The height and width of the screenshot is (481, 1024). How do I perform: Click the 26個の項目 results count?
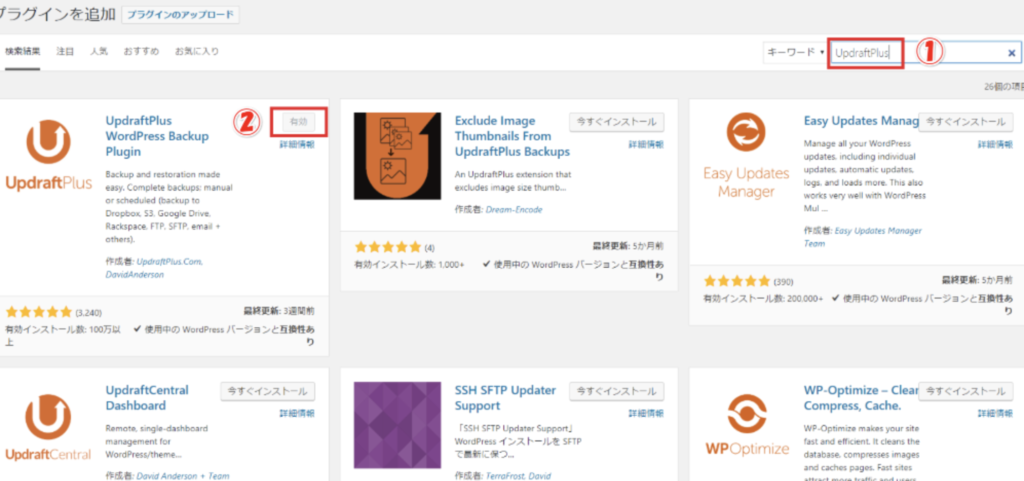pos(1004,87)
